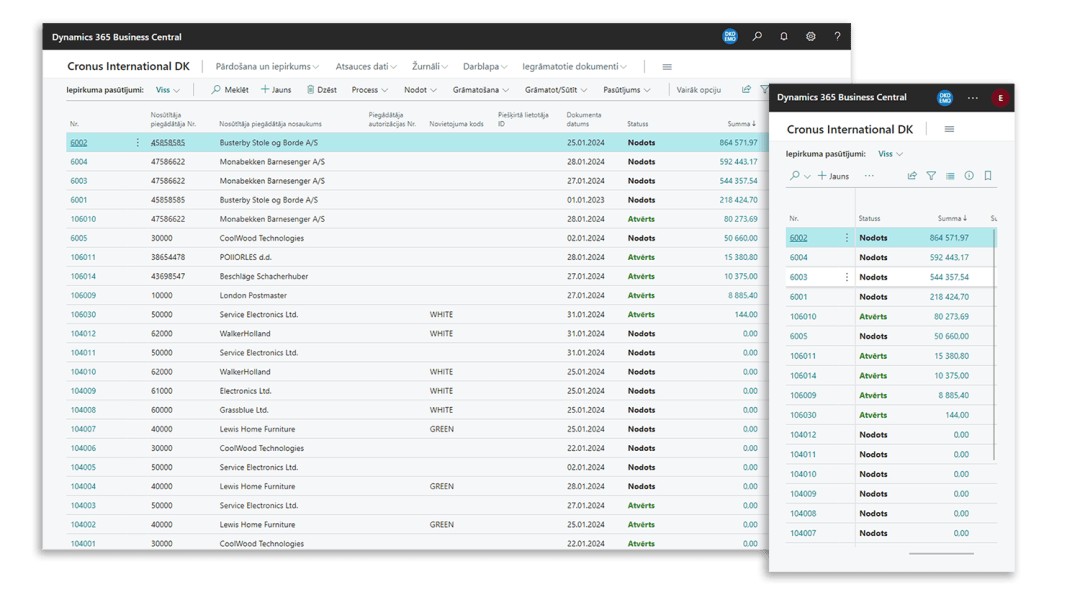Open notifications bell in the header
1080x595 pixels.
tap(784, 37)
